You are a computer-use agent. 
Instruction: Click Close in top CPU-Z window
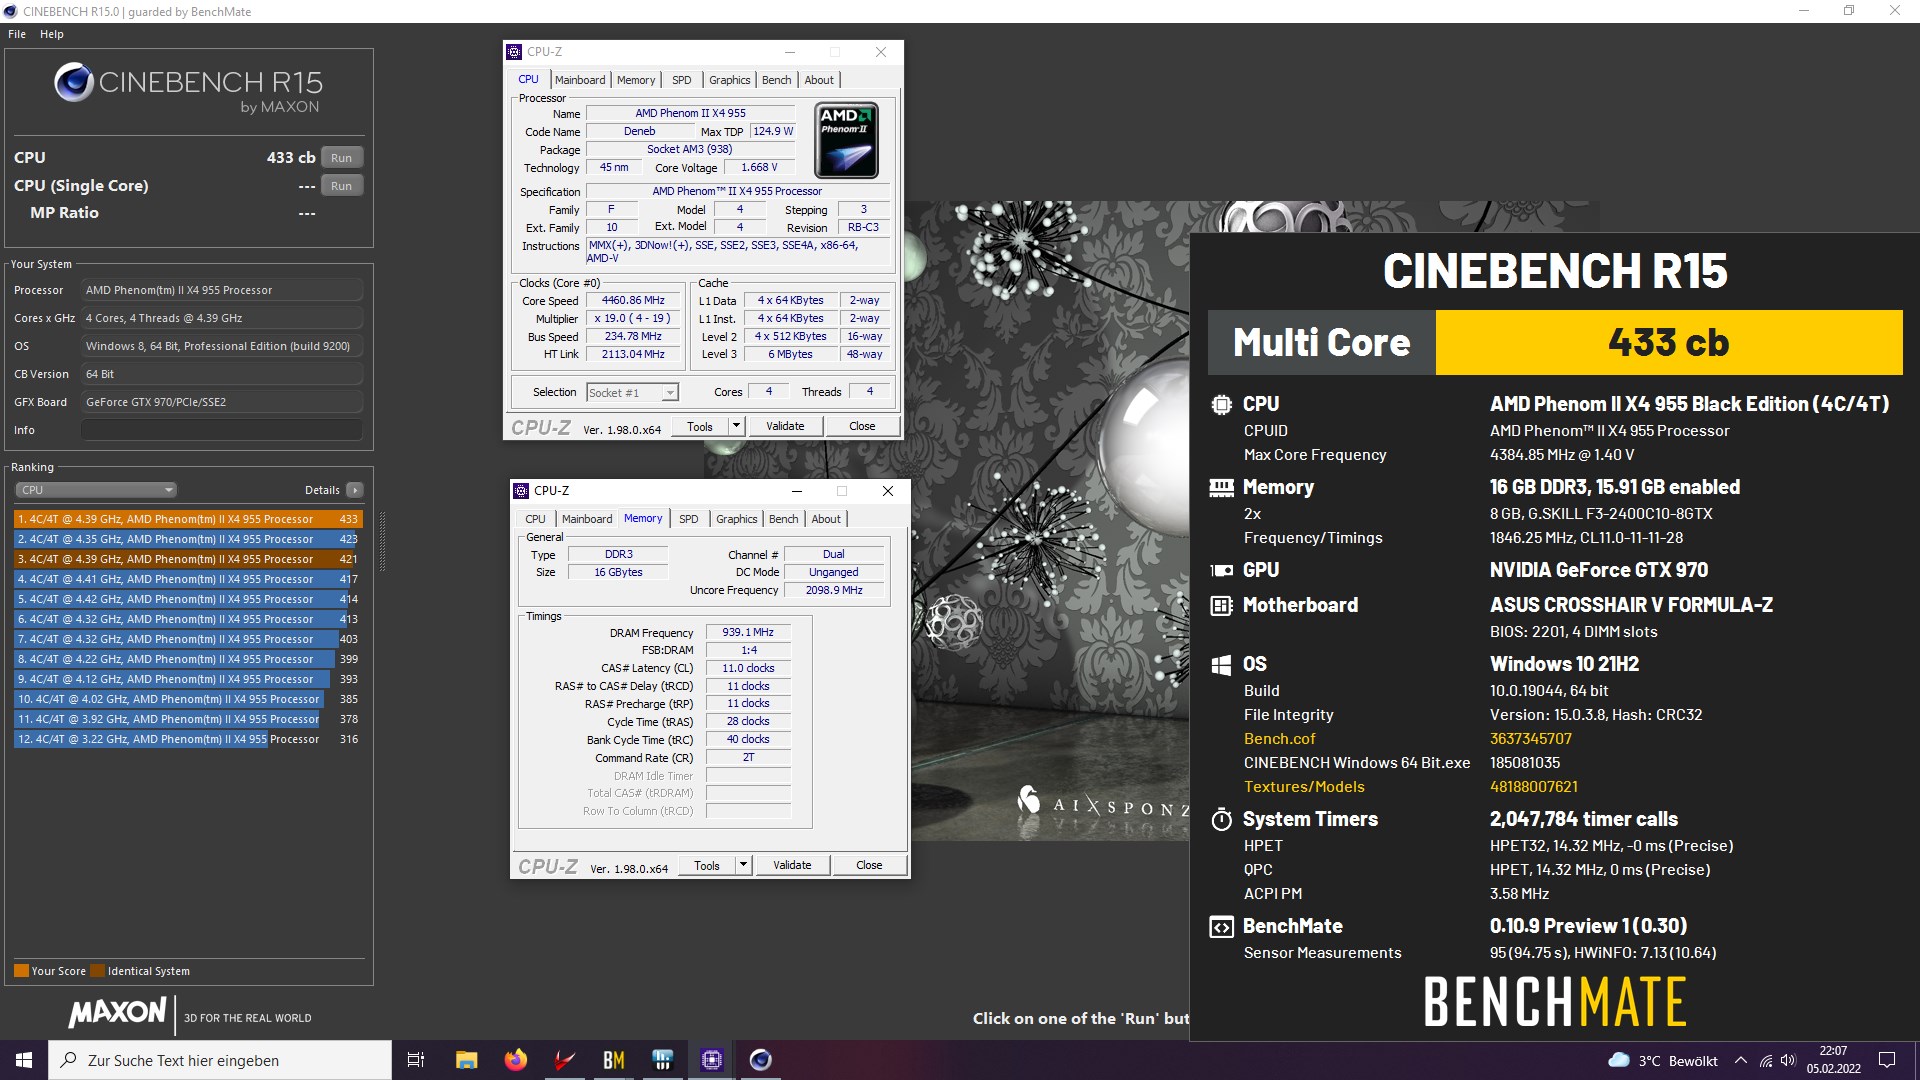click(x=862, y=426)
